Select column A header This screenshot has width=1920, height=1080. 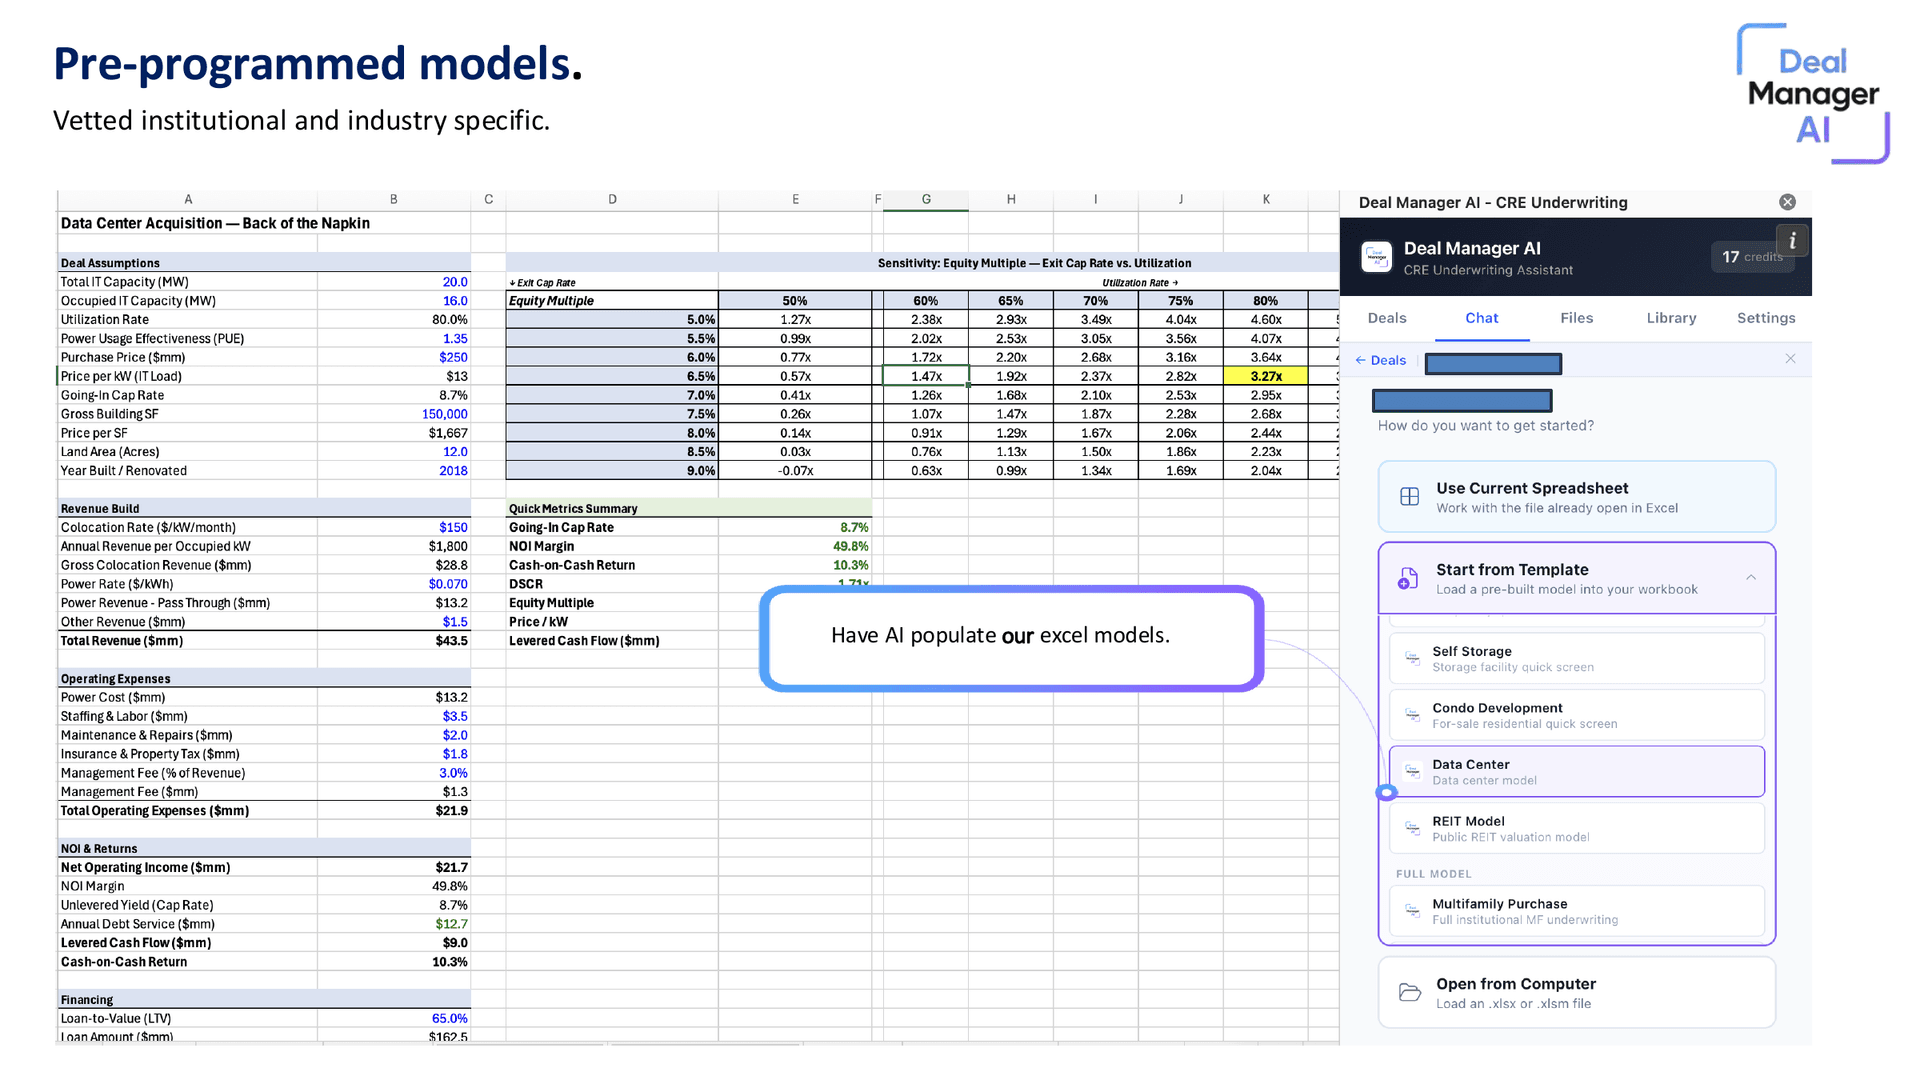click(x=188, y=200)
